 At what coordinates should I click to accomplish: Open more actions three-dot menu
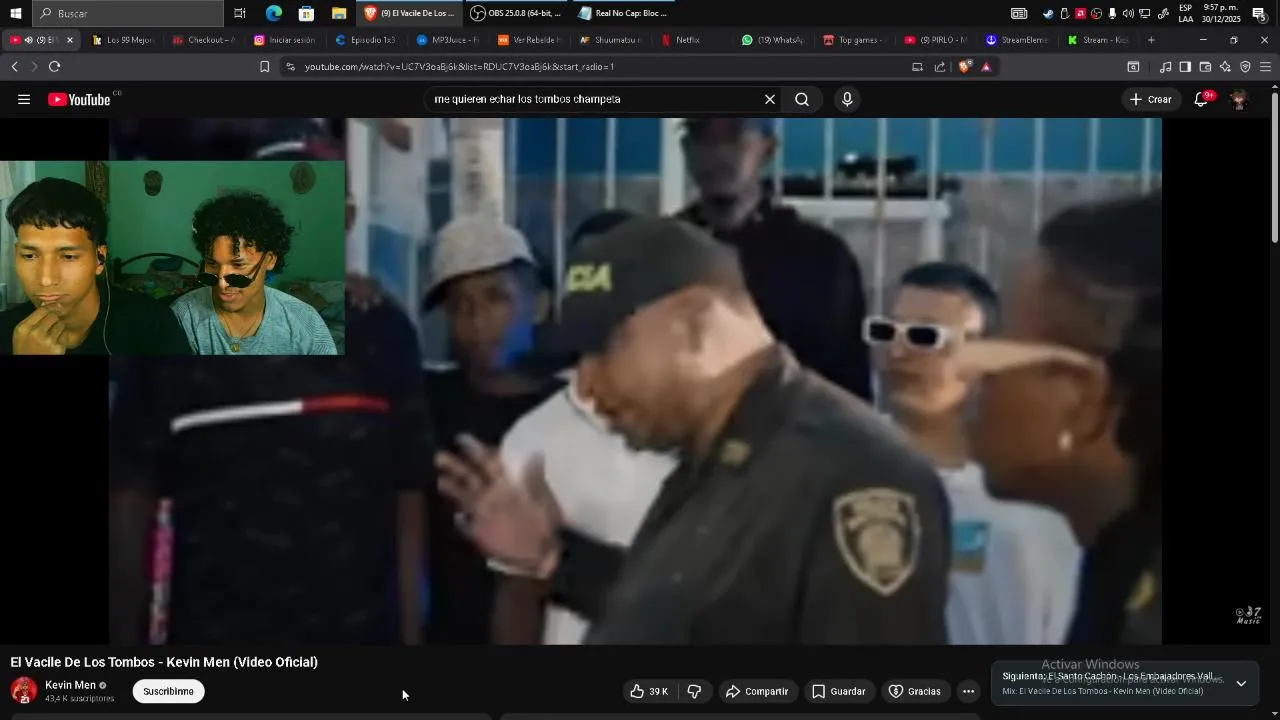[x=968, y=691]
